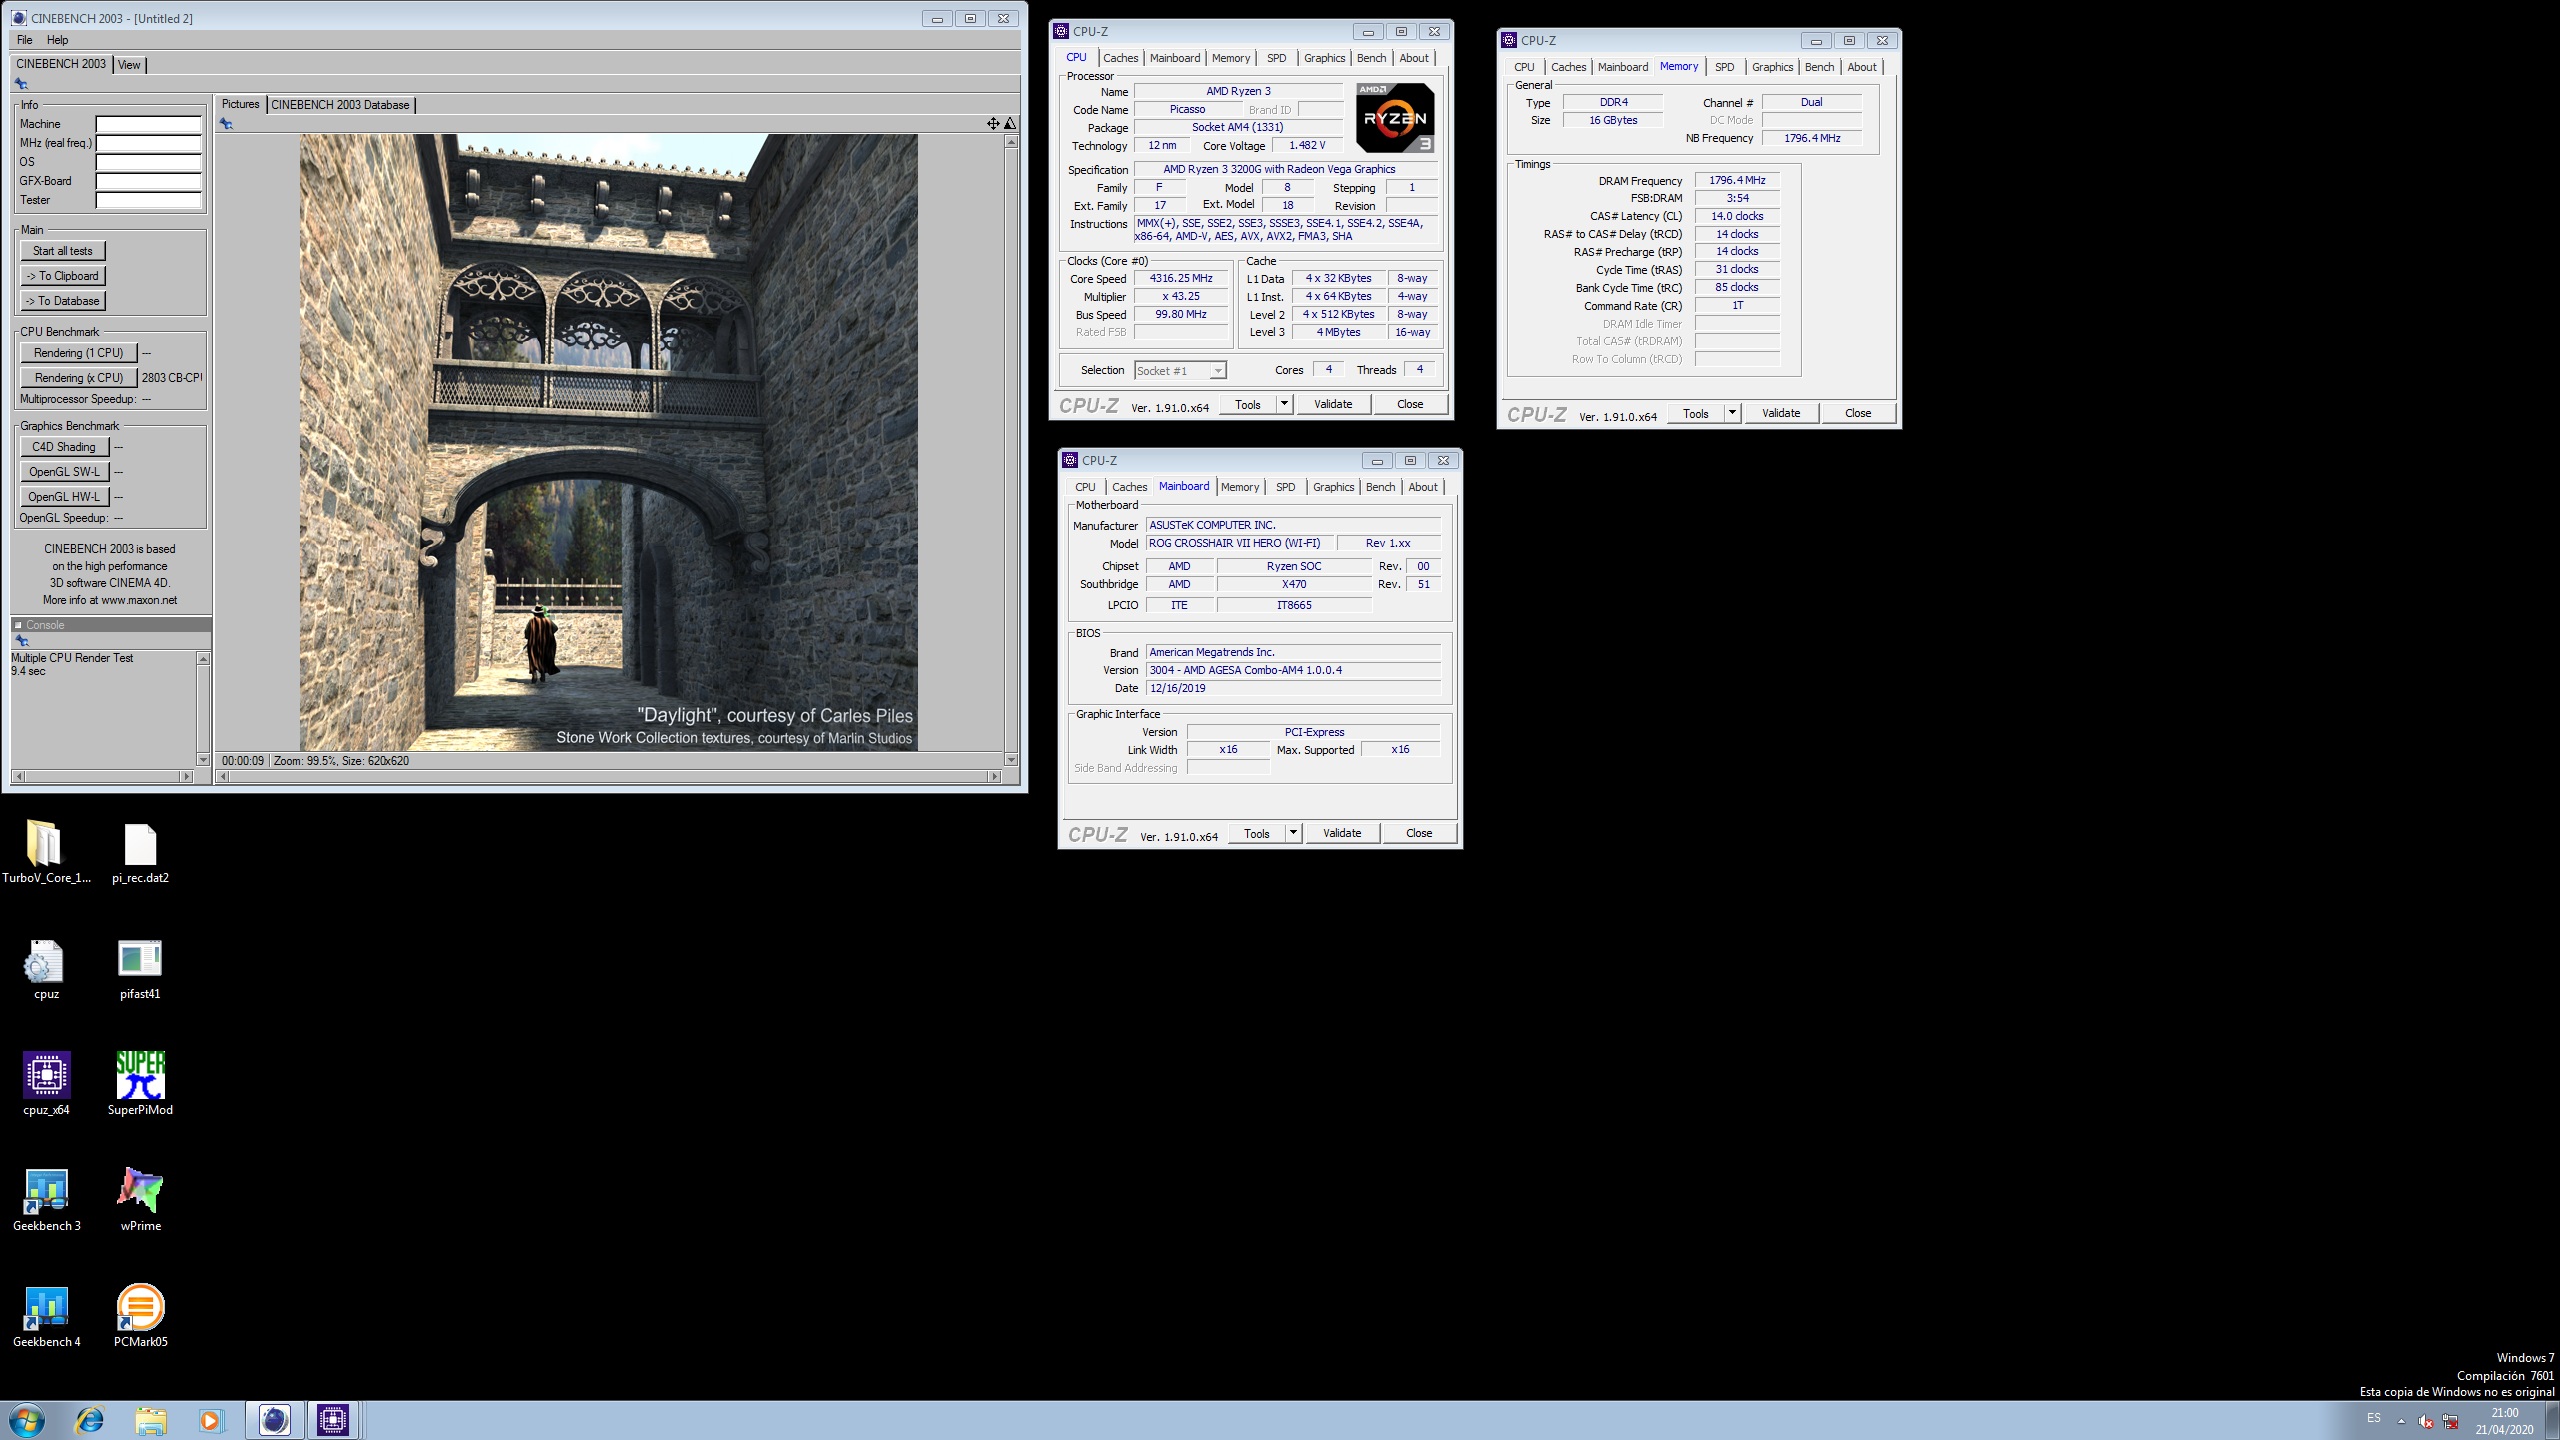This screenshot has width=2560, height=1440.
Task: Click the move crosshair icon above picture
Action: tap(993, 124)
